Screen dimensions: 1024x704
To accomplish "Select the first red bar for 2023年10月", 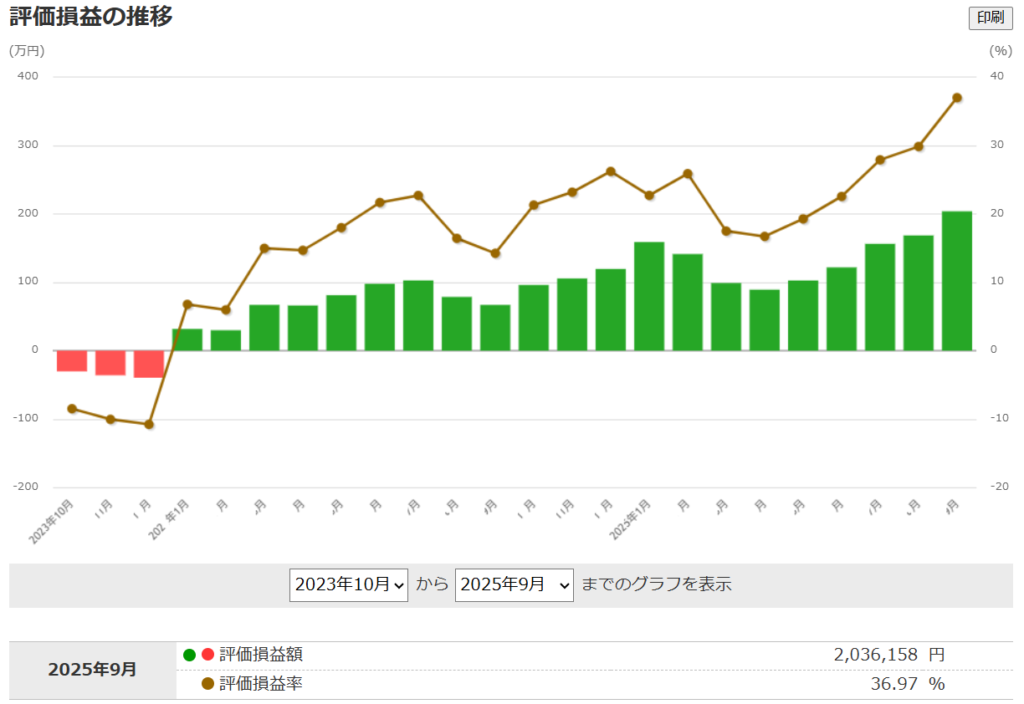I will (x=72, y=361).
